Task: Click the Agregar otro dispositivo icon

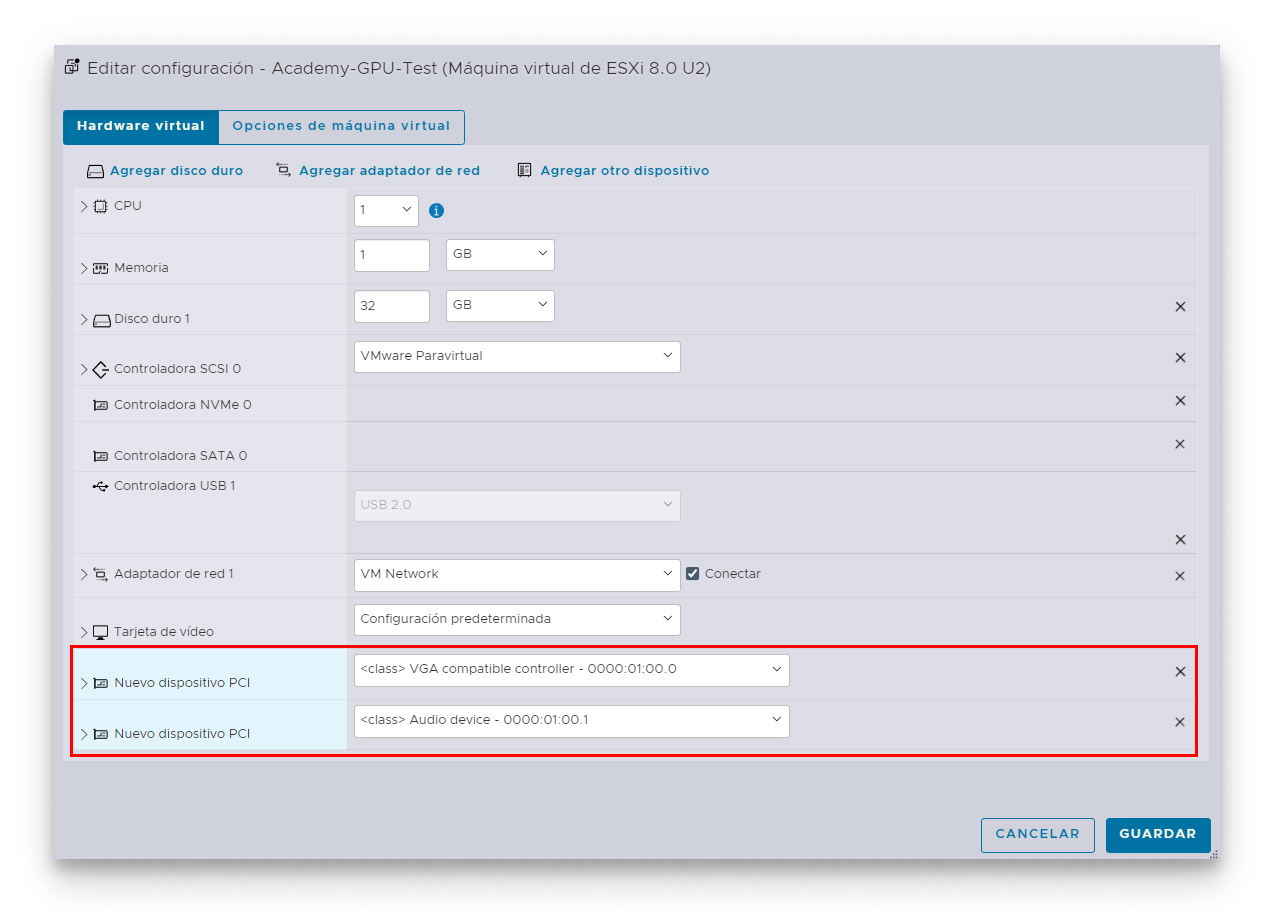Action: pos(524,171)
